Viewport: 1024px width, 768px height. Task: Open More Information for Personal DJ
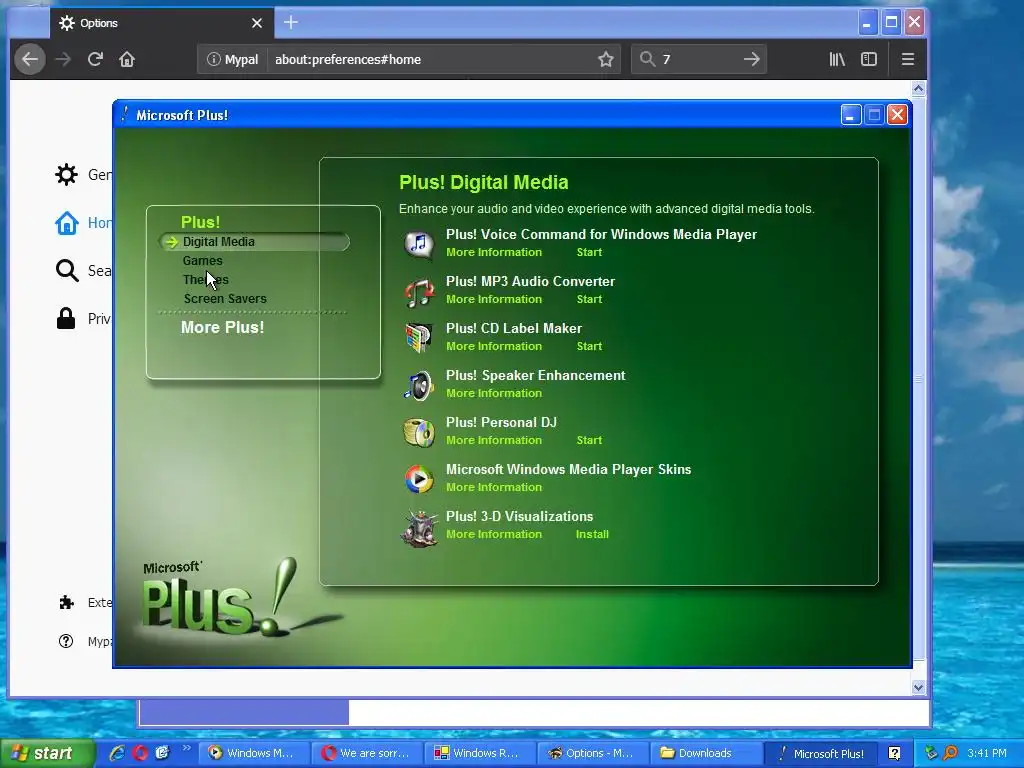click(x=494, y=440)
